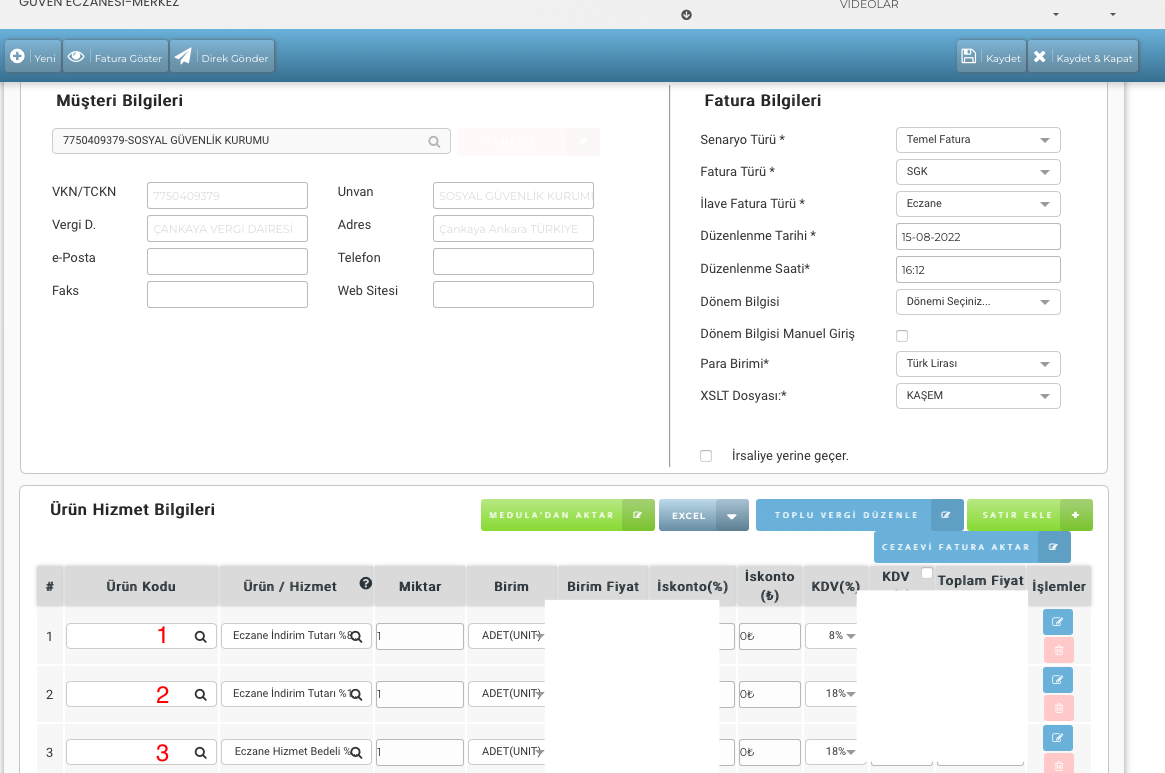The width and height of the screenshot is (1165, 773).
Task: Click the help question mark beside Ürün / Hizmet
Action: 366,584
